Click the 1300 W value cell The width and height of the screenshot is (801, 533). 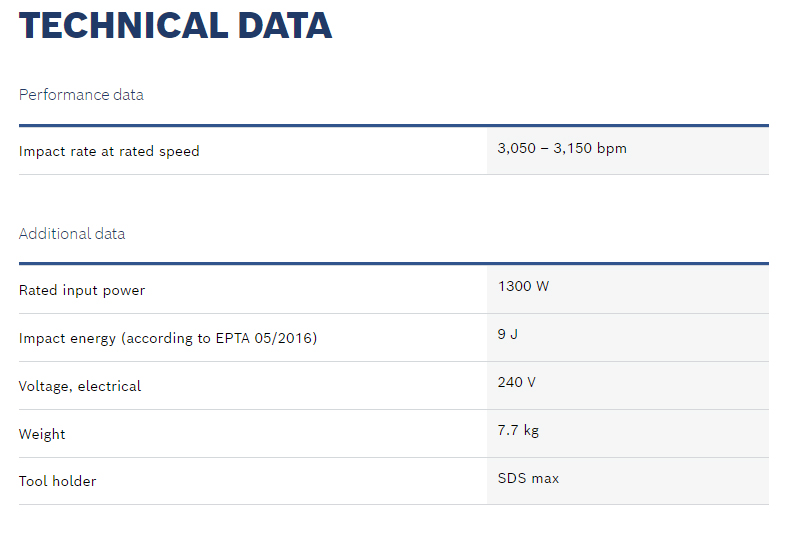click(x=628, y=289)
